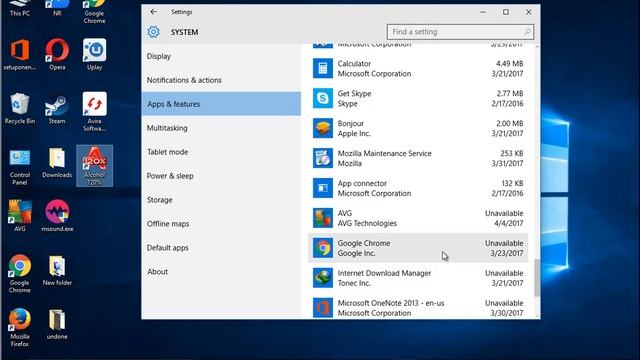The height and width of the screenshot is (360, 640).
Task: Select the Downloads folder on desktop
Action: pos(57,163)
